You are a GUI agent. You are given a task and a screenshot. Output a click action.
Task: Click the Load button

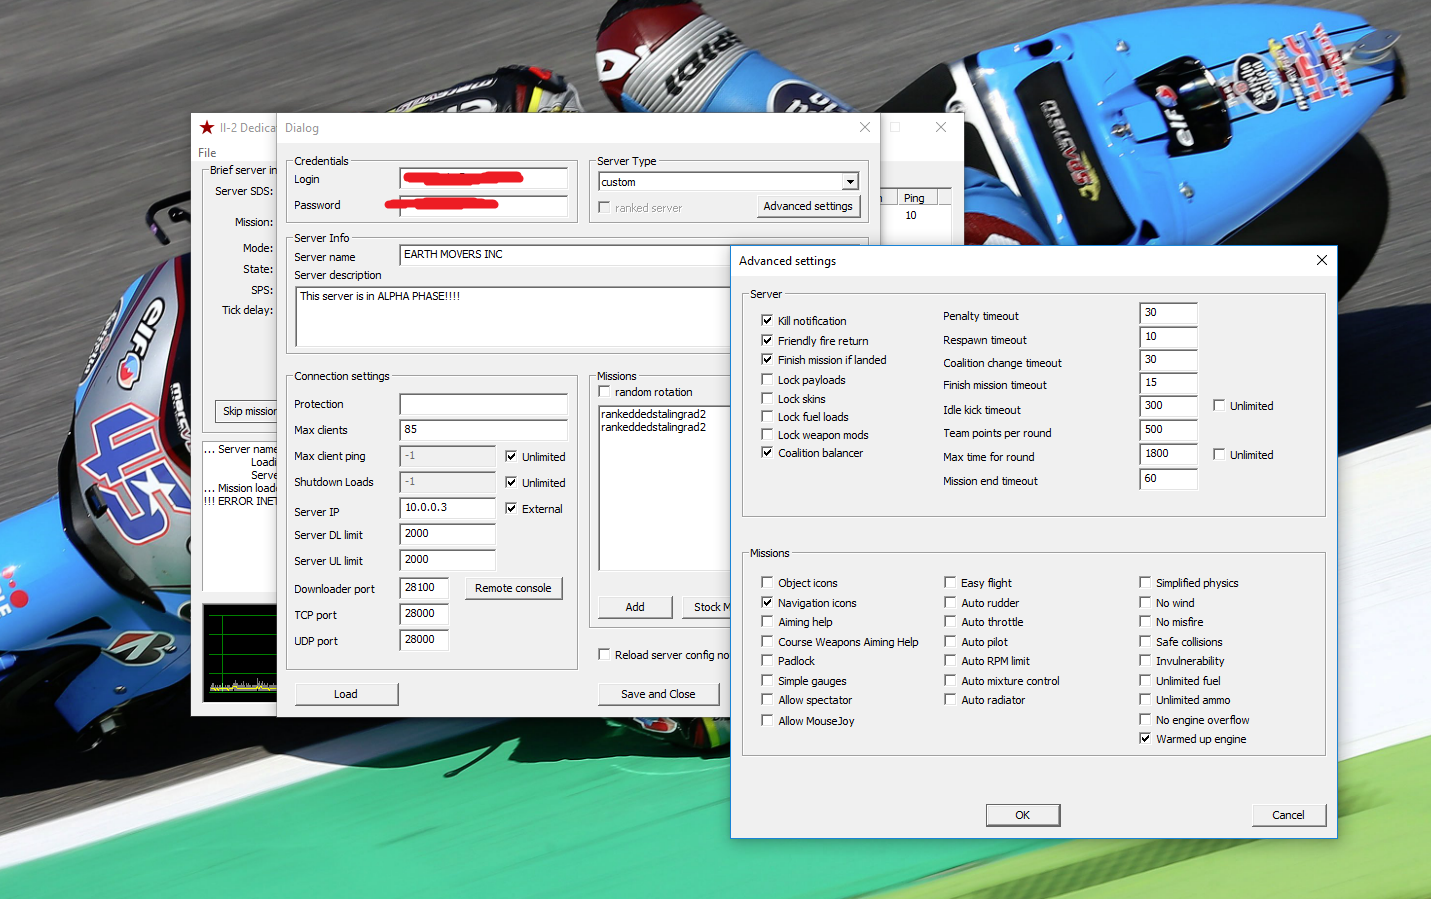pyautogui.click(x=346, y=694)
